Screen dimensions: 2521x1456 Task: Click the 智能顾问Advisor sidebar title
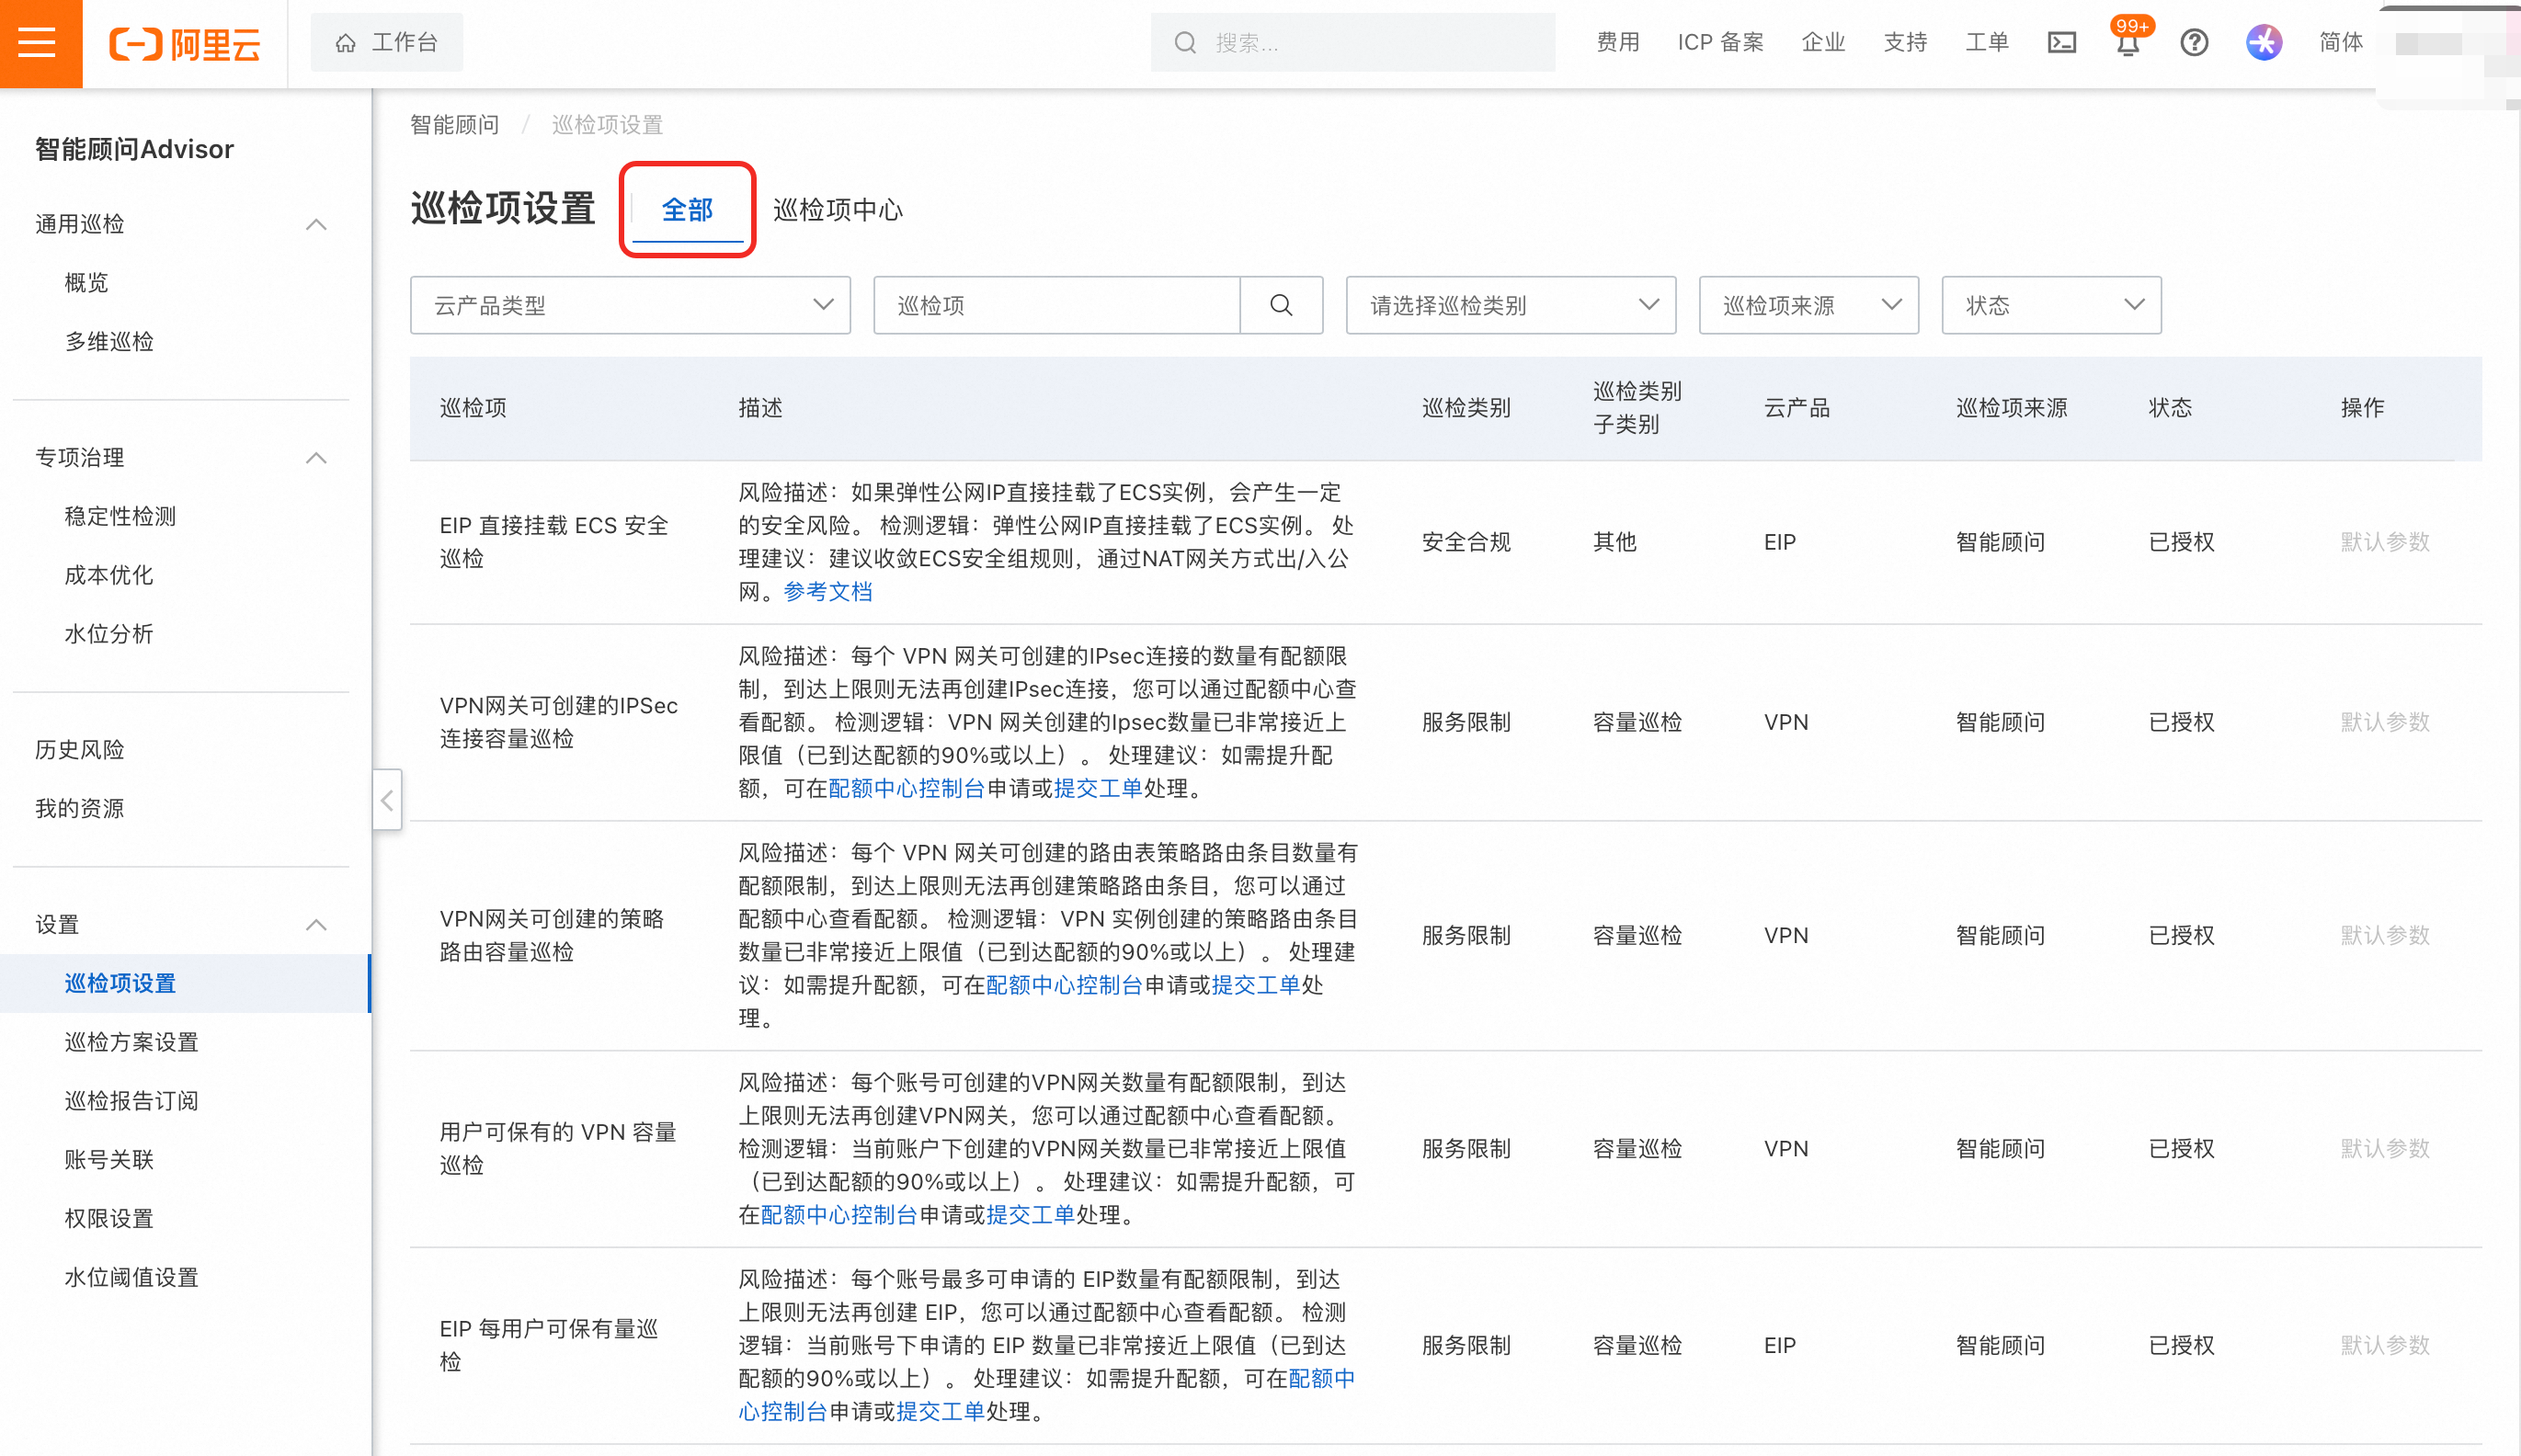click(x=134, y=149)
